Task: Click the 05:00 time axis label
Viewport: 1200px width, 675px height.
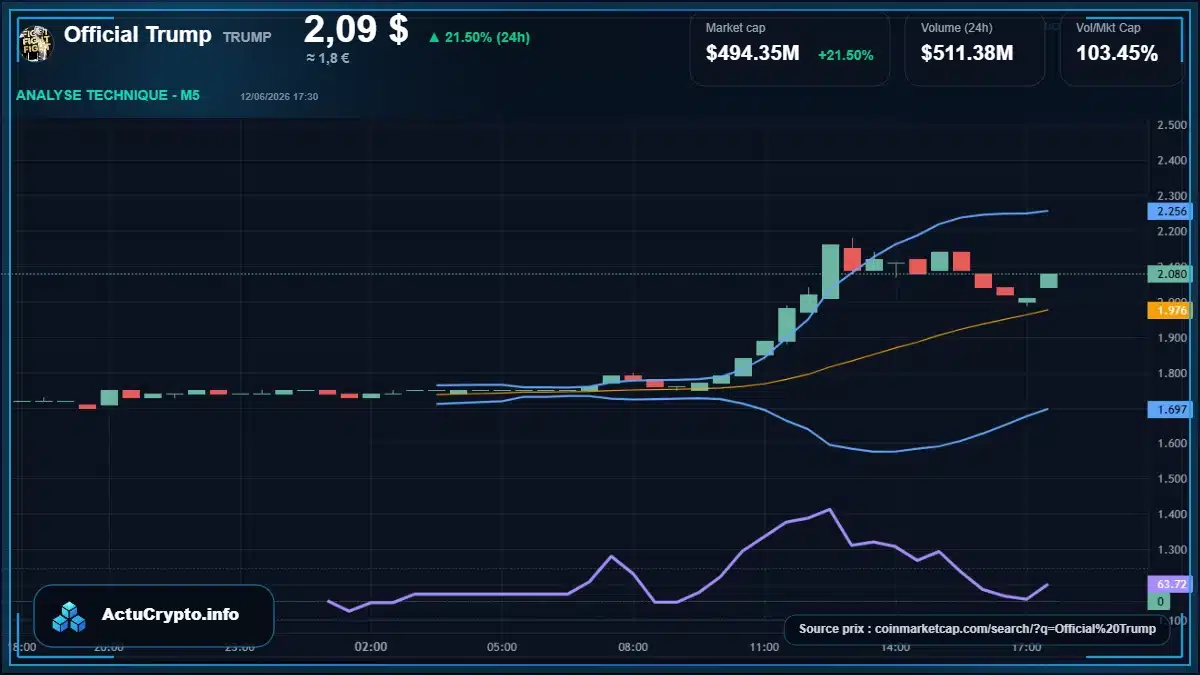Action: coord(502,647)
